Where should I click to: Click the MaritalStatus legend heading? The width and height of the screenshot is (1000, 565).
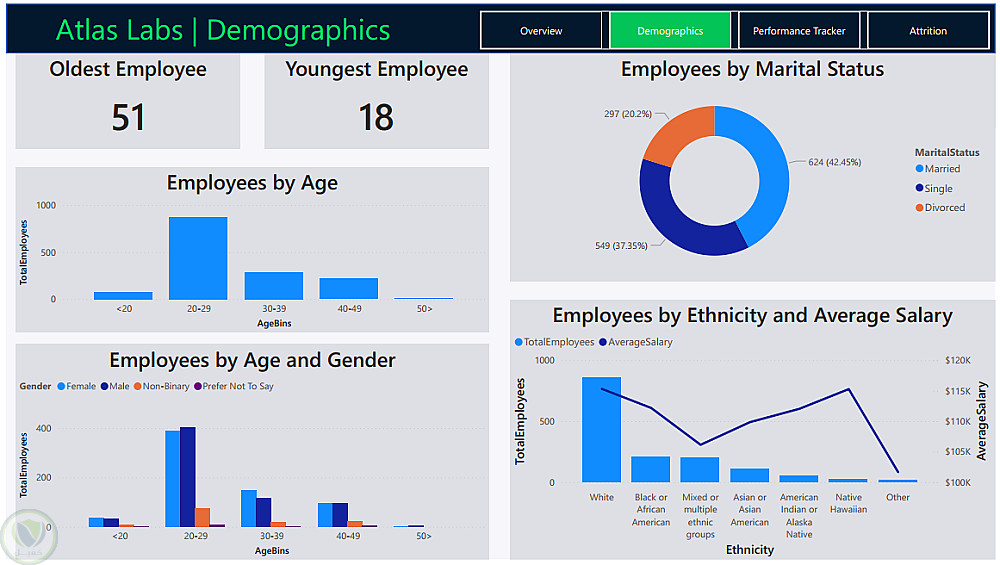(947, 152)
